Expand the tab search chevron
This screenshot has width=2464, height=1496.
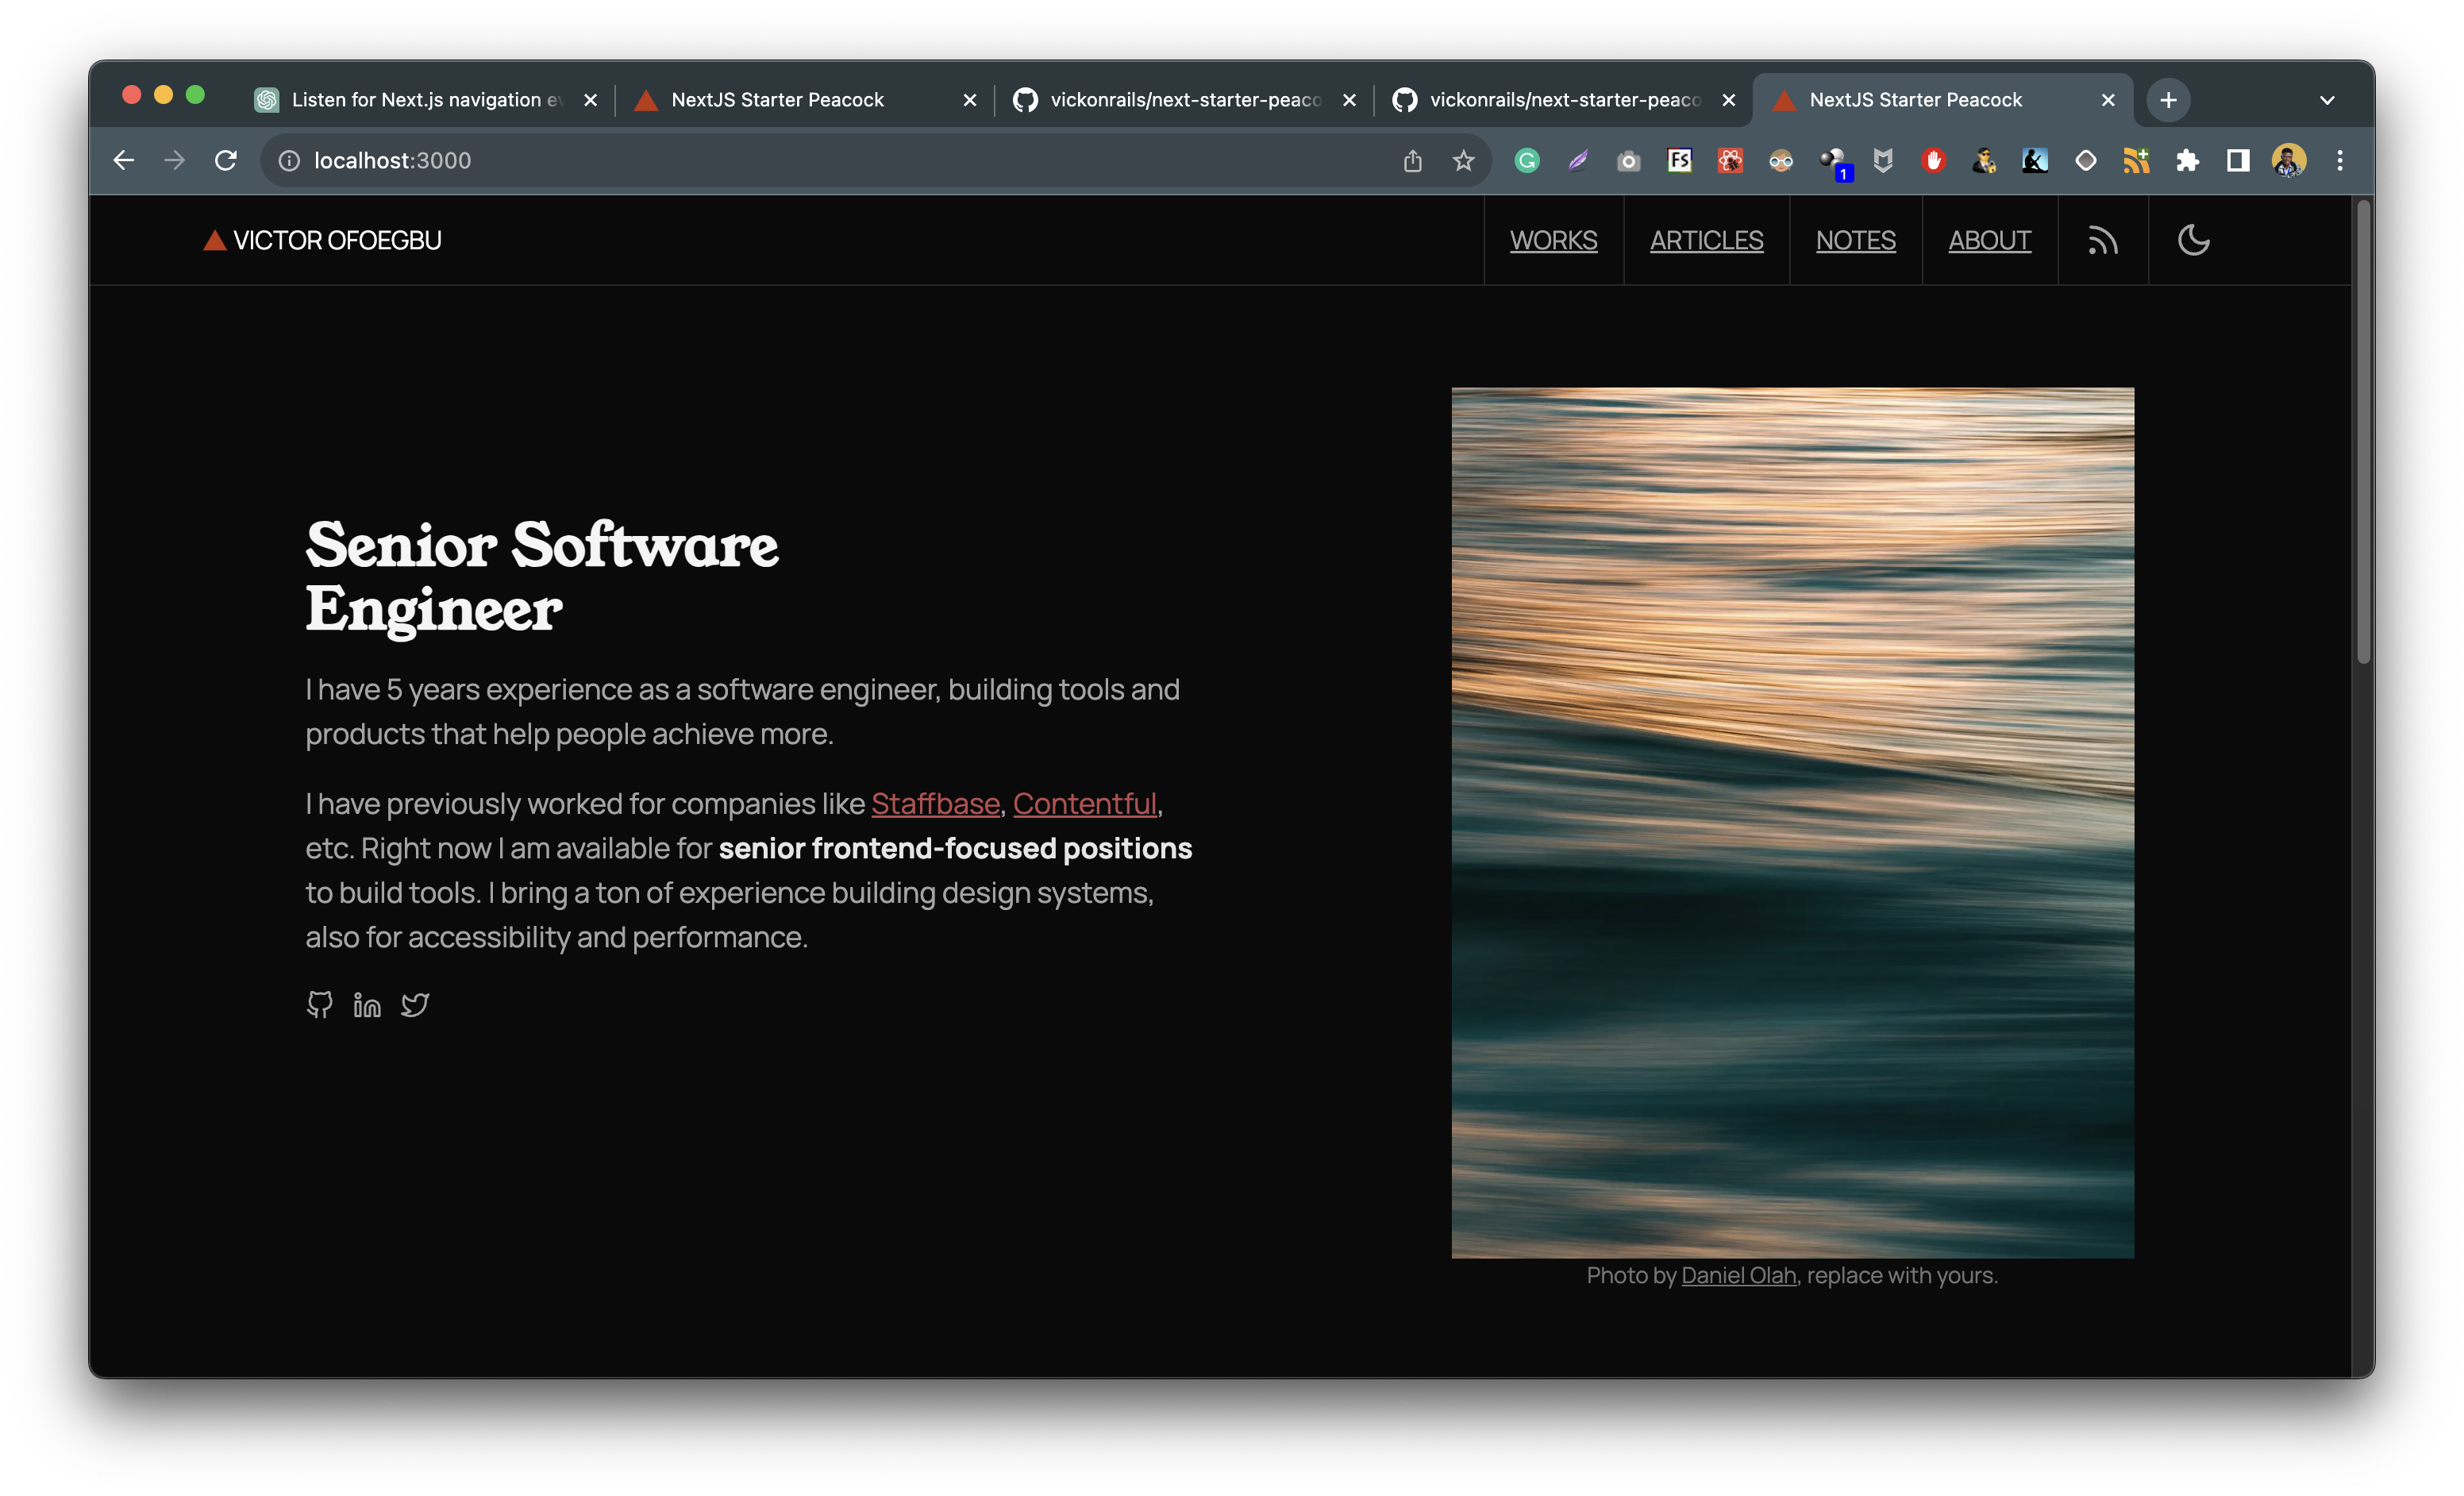click(2326, 100)
